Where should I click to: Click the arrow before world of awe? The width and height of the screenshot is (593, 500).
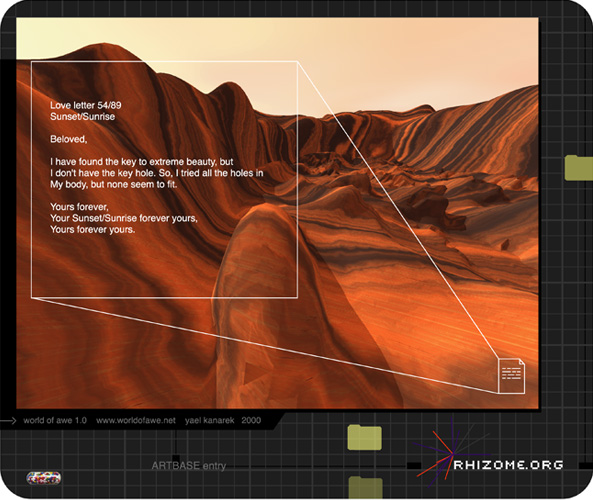click(x=8, y=420)
